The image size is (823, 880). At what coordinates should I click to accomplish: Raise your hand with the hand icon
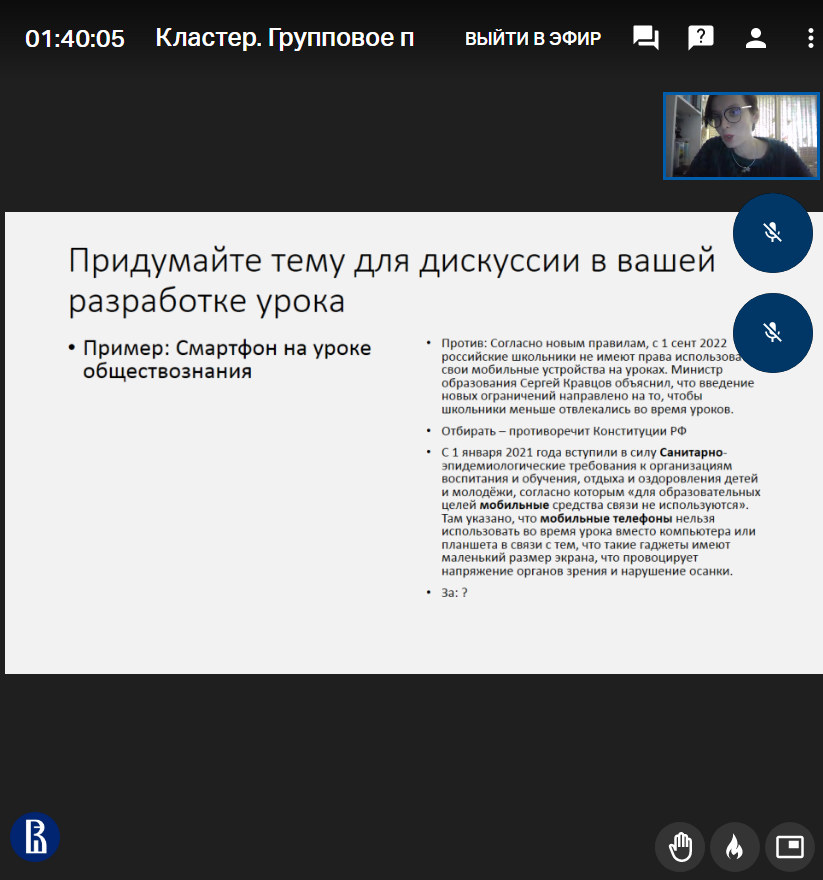[x=680, y=848]
